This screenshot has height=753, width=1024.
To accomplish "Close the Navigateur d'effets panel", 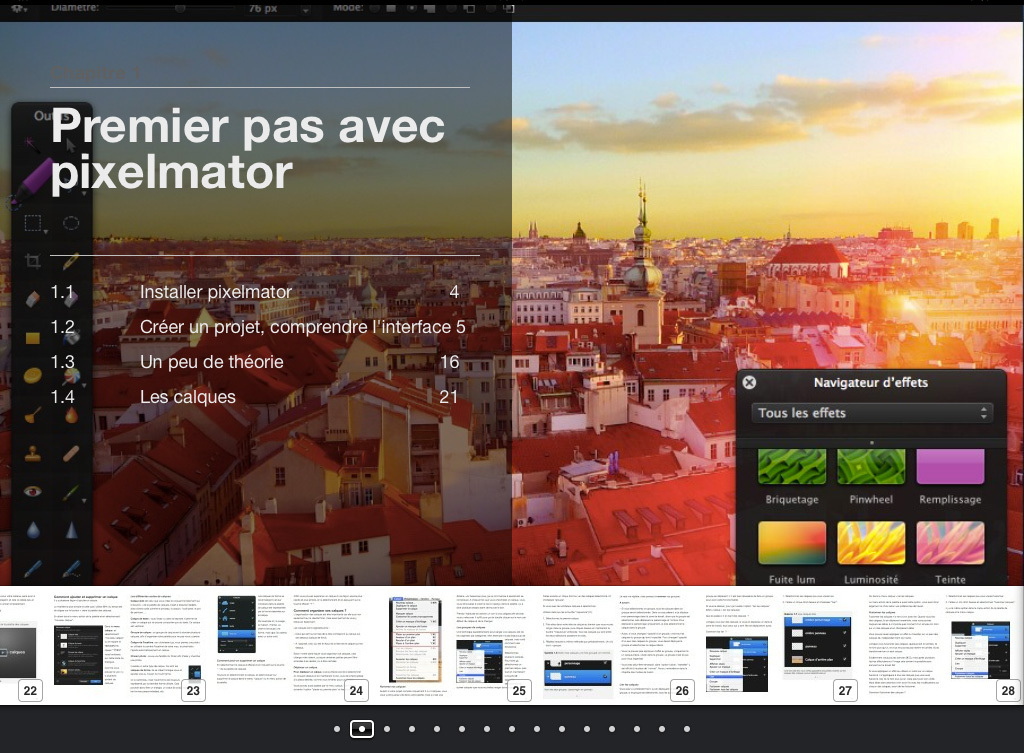I will tap(750, 382).
